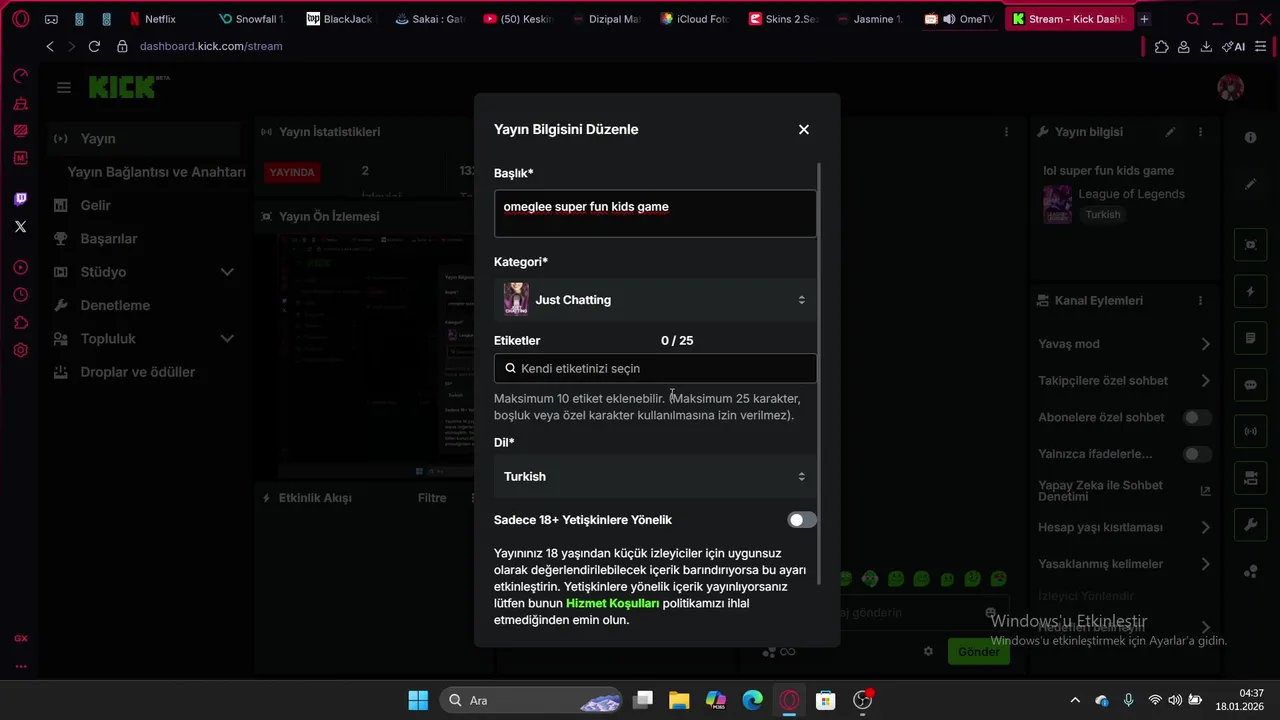Viewport: 1280px width, 720px height.
Task: Close the Yayın Bilgisini Düzenle dialog
Action: (804, 130)
